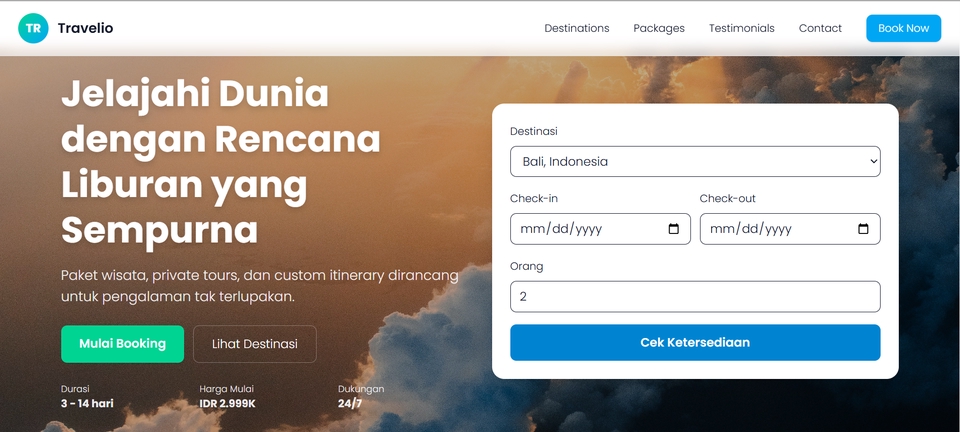Click the Travelio brand name
The width and height of the screenshot is (960, 432).
click(85, 28)
